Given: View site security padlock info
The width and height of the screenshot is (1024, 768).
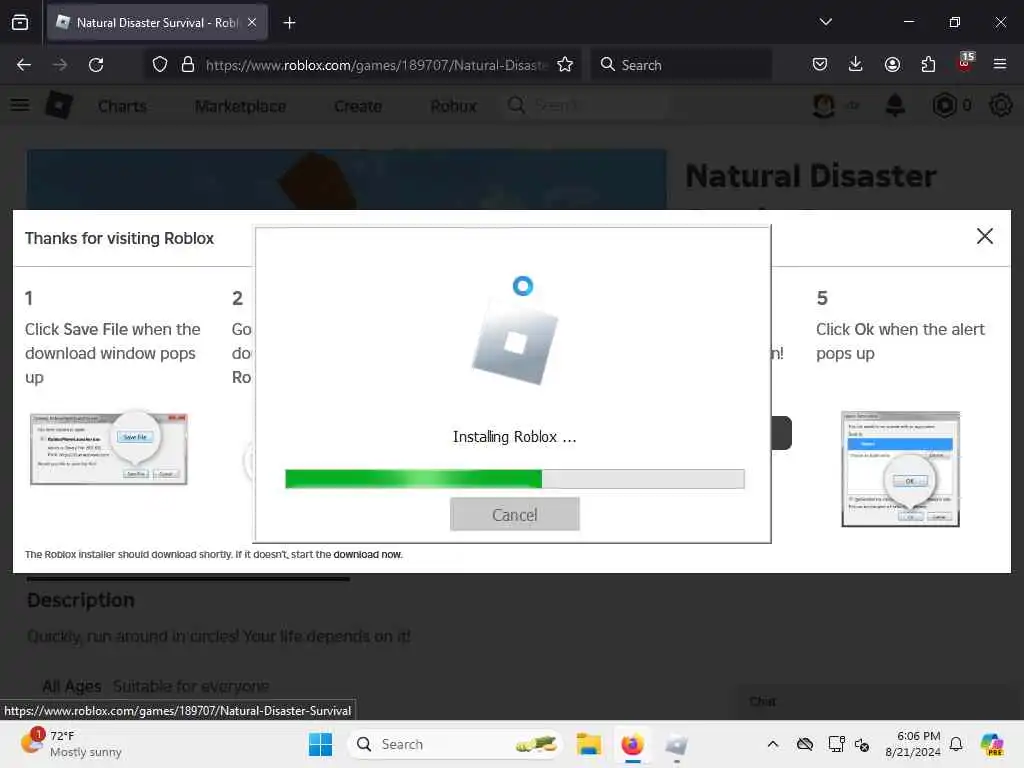Looking at the screenshot, I should tap(187, 65).
